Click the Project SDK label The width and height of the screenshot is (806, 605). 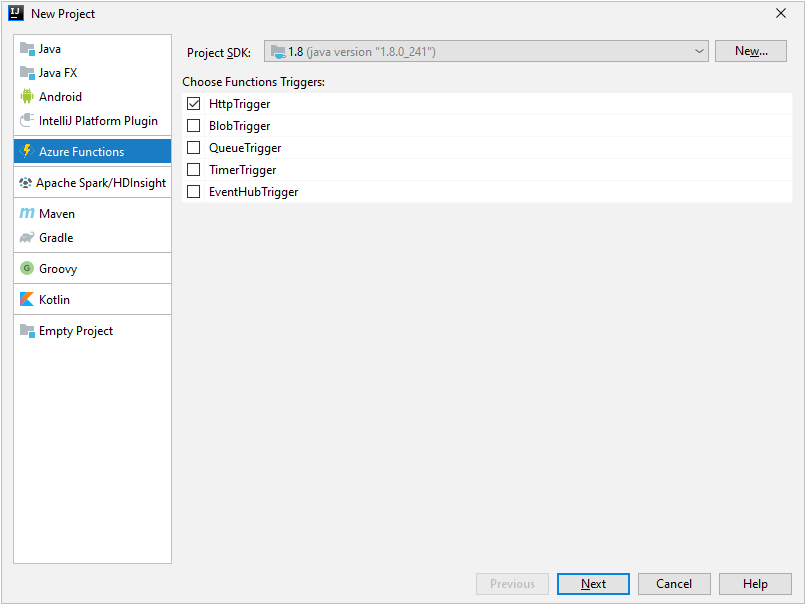219,53
